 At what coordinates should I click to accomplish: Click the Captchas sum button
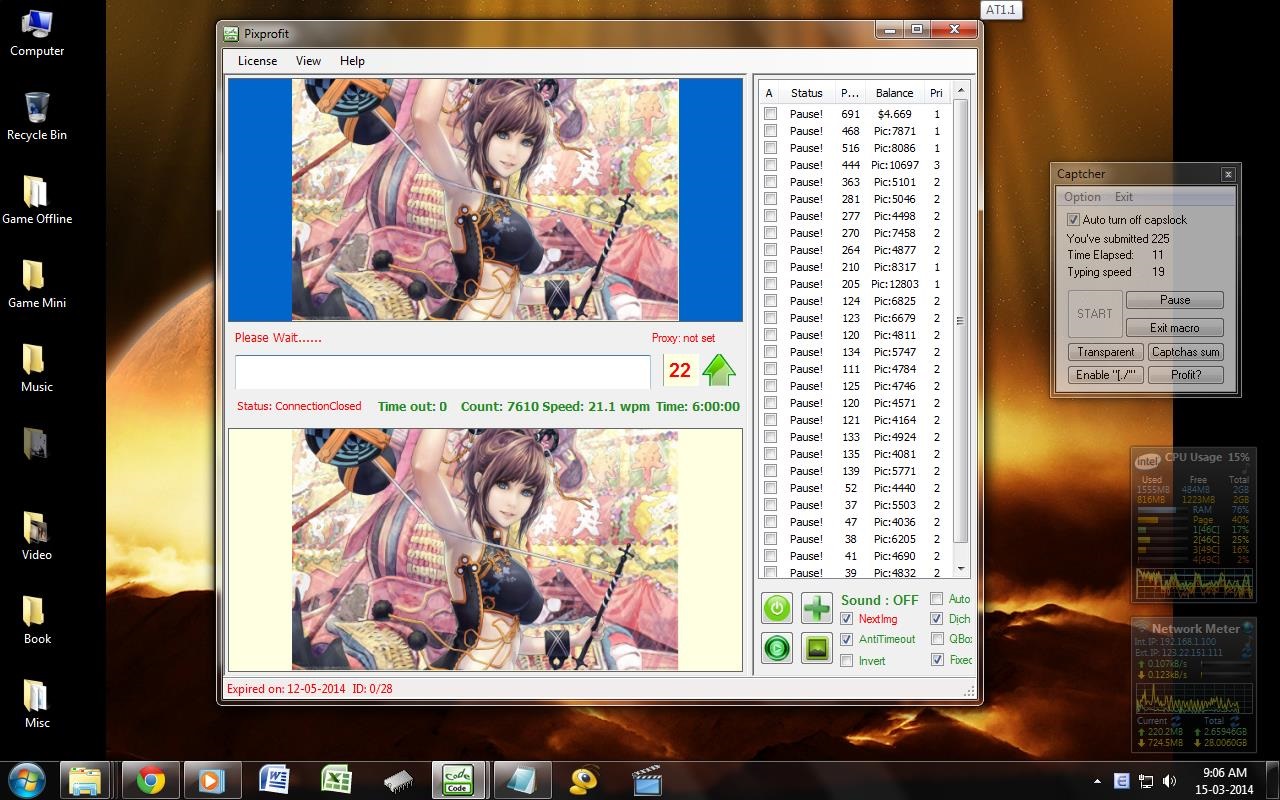[1186, 352]
